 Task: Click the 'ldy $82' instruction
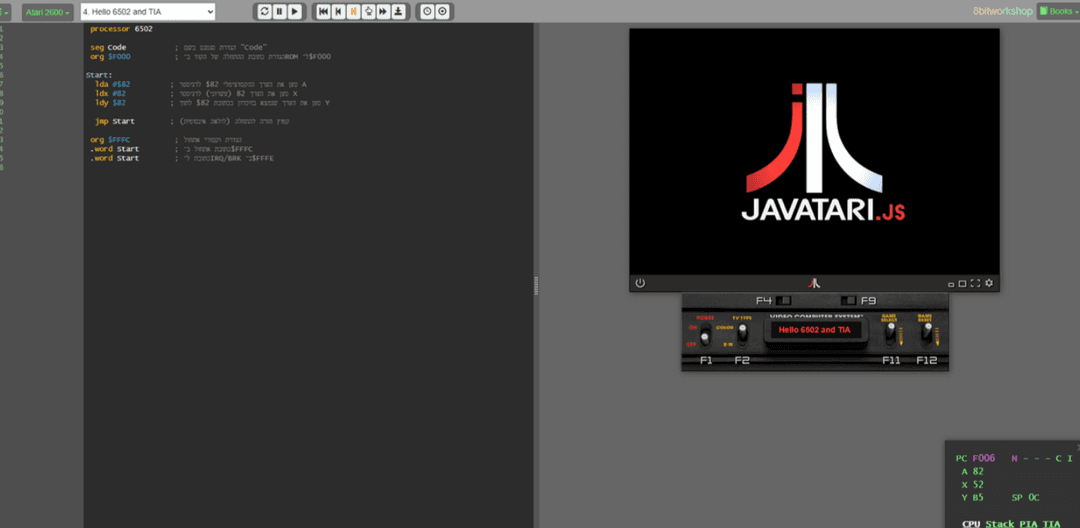point(111,103)
